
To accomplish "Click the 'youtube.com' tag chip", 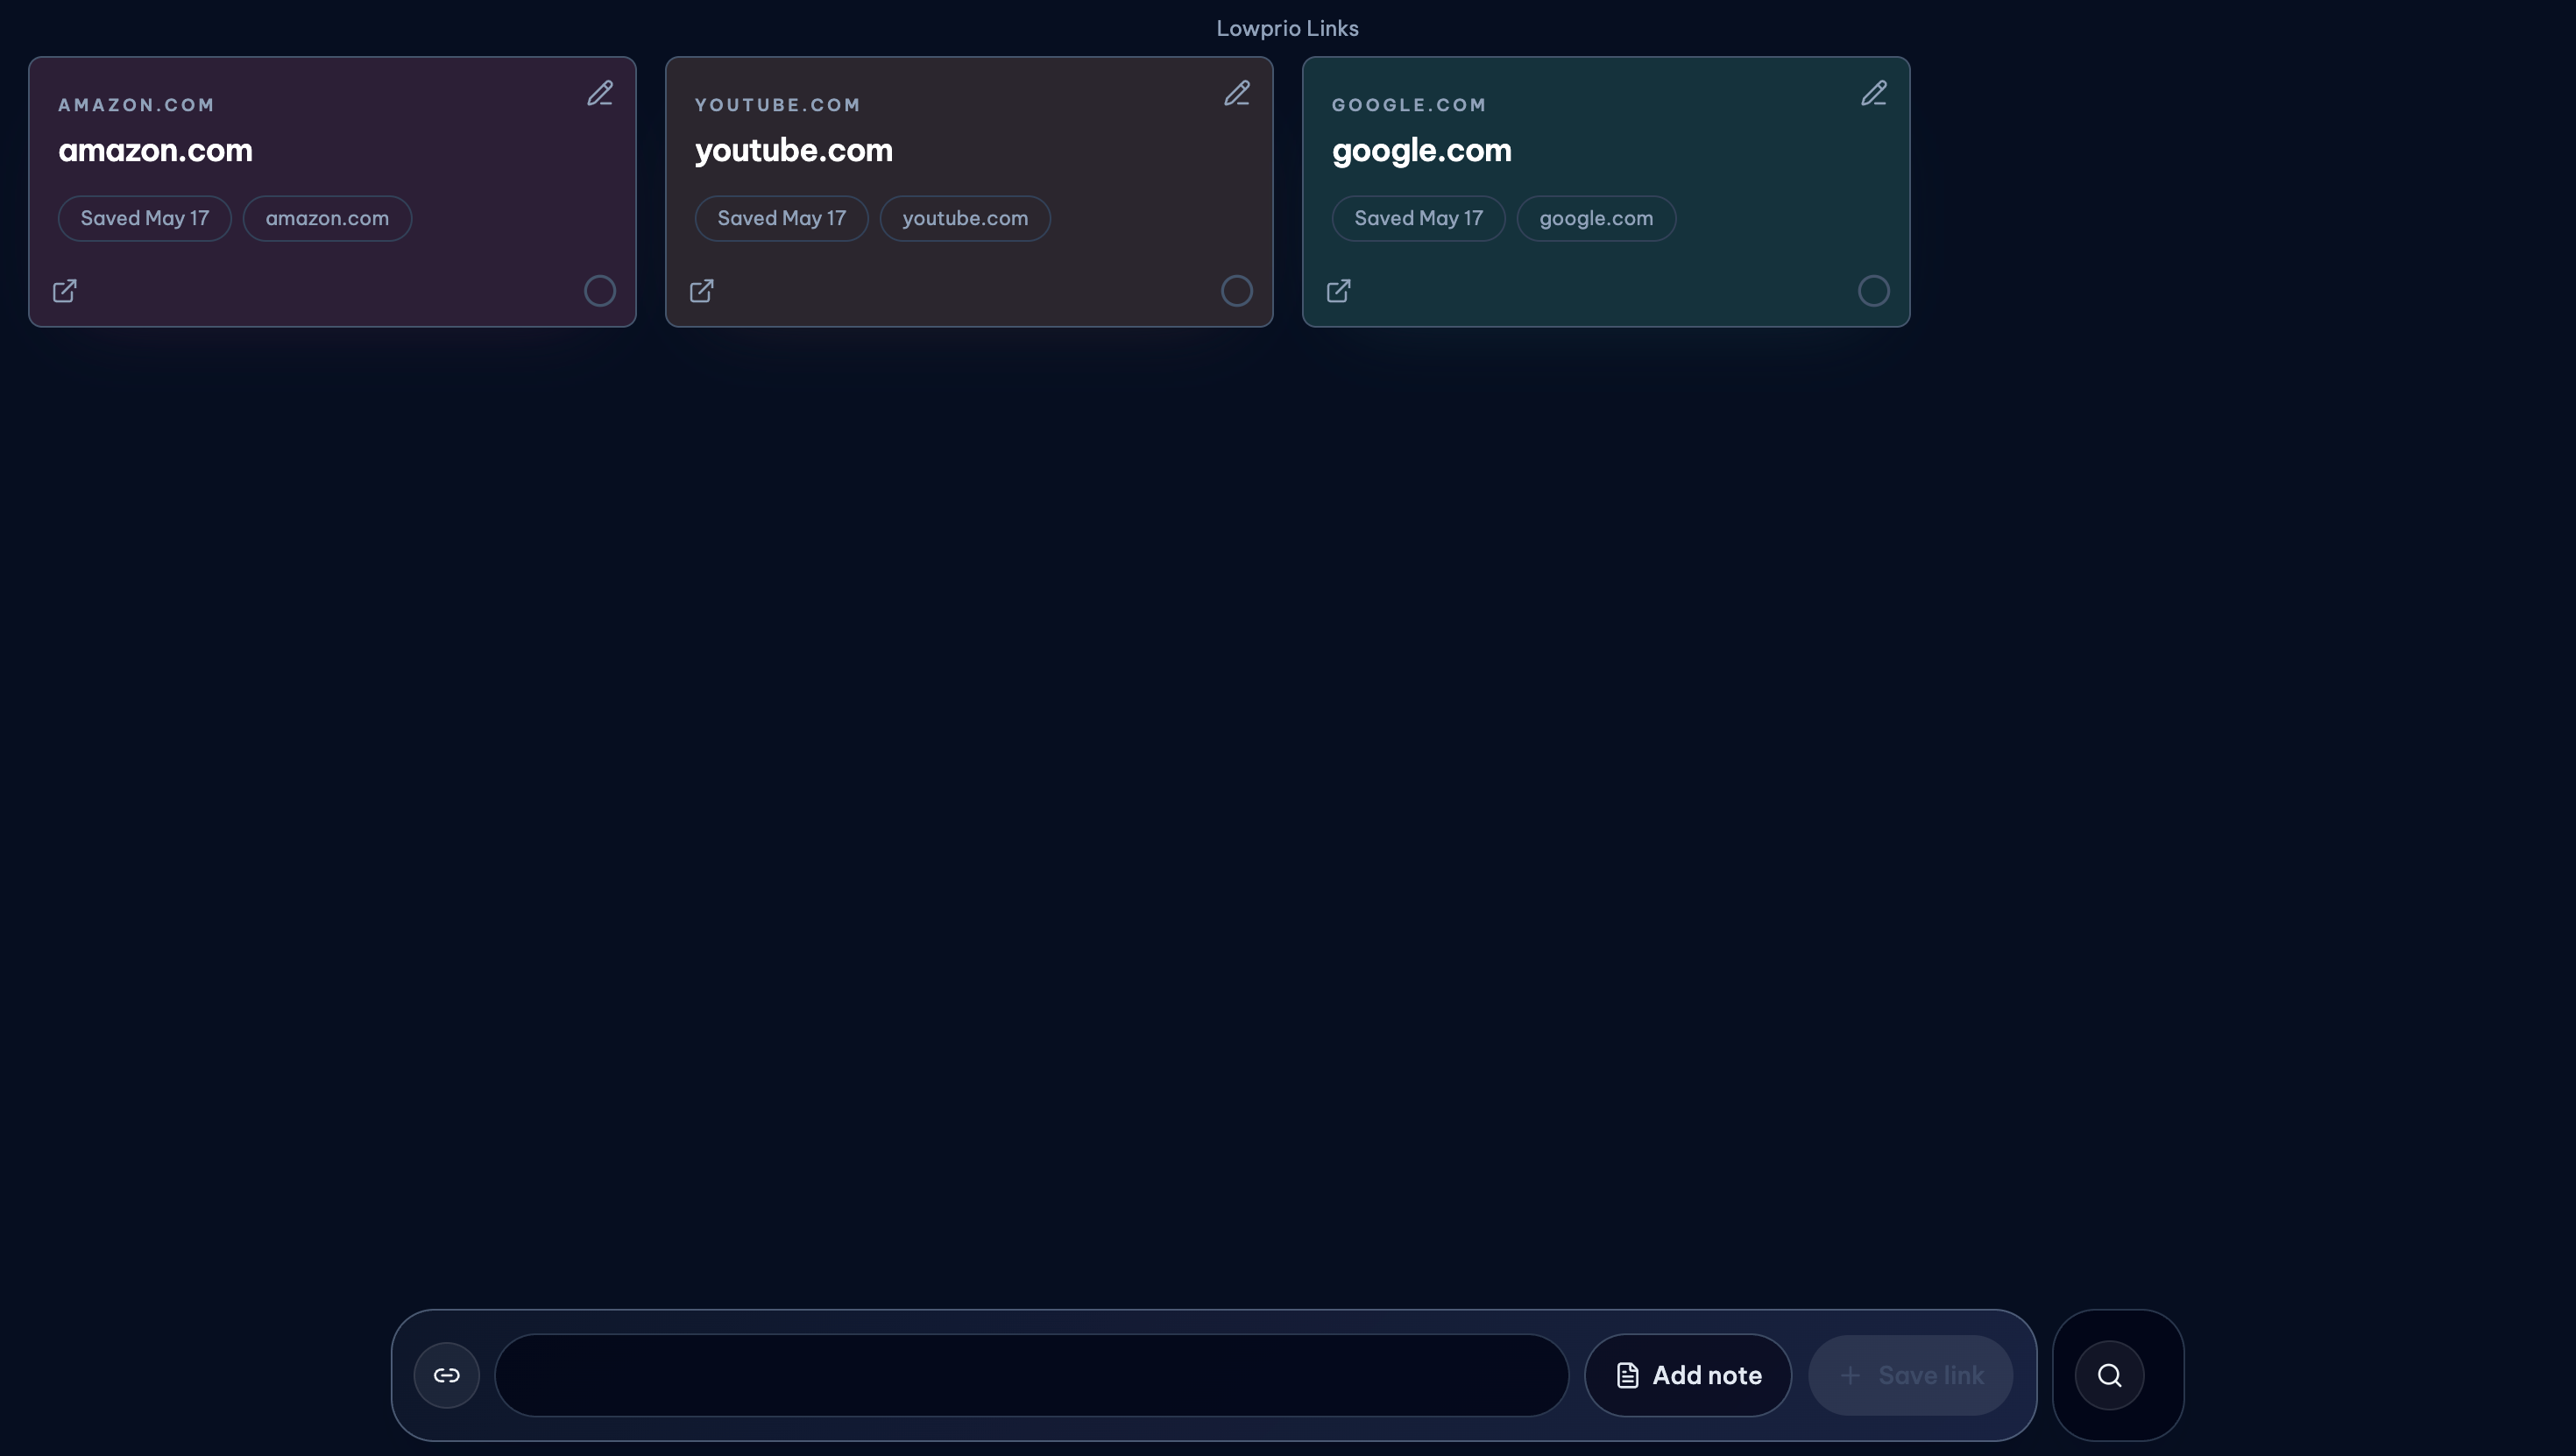I will pos(965,218).
